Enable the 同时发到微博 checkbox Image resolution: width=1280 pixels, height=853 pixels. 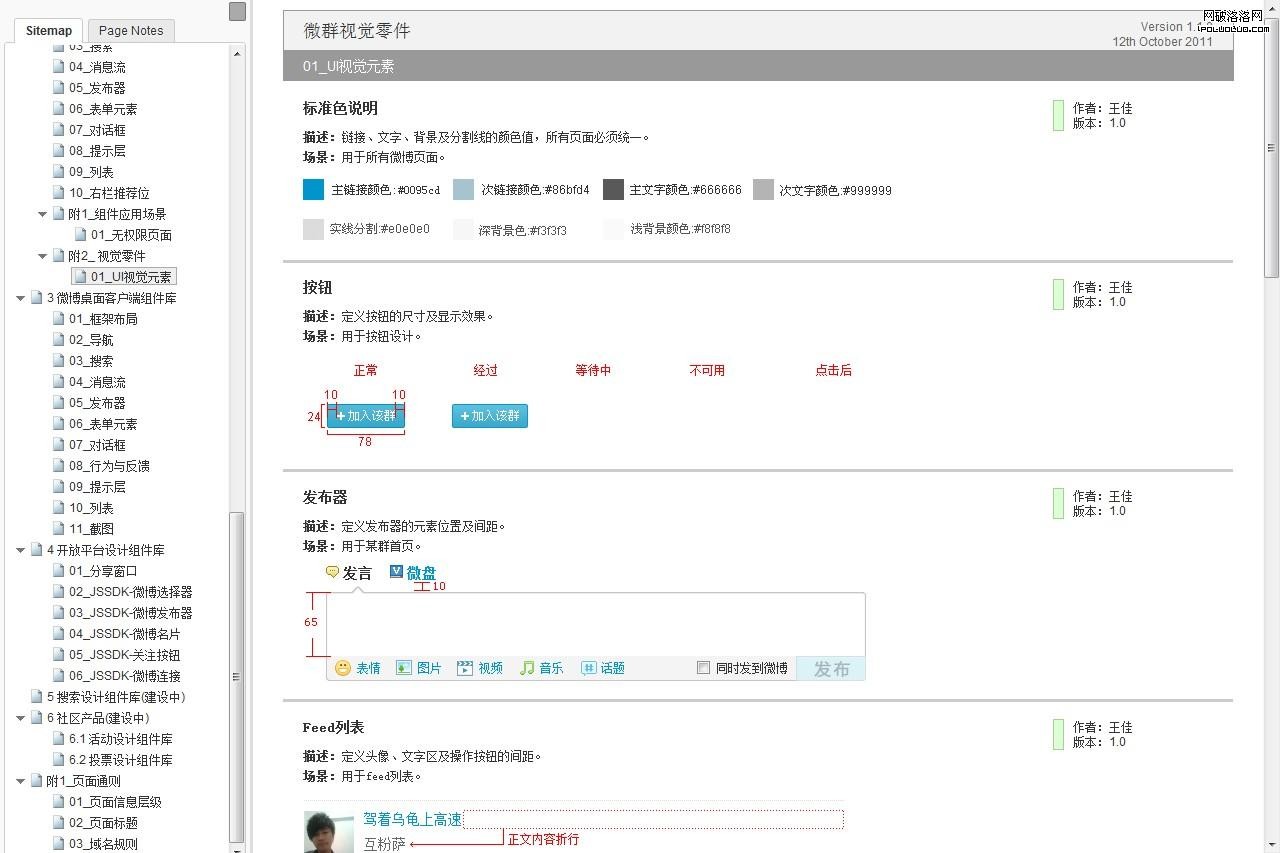[703, 668]
